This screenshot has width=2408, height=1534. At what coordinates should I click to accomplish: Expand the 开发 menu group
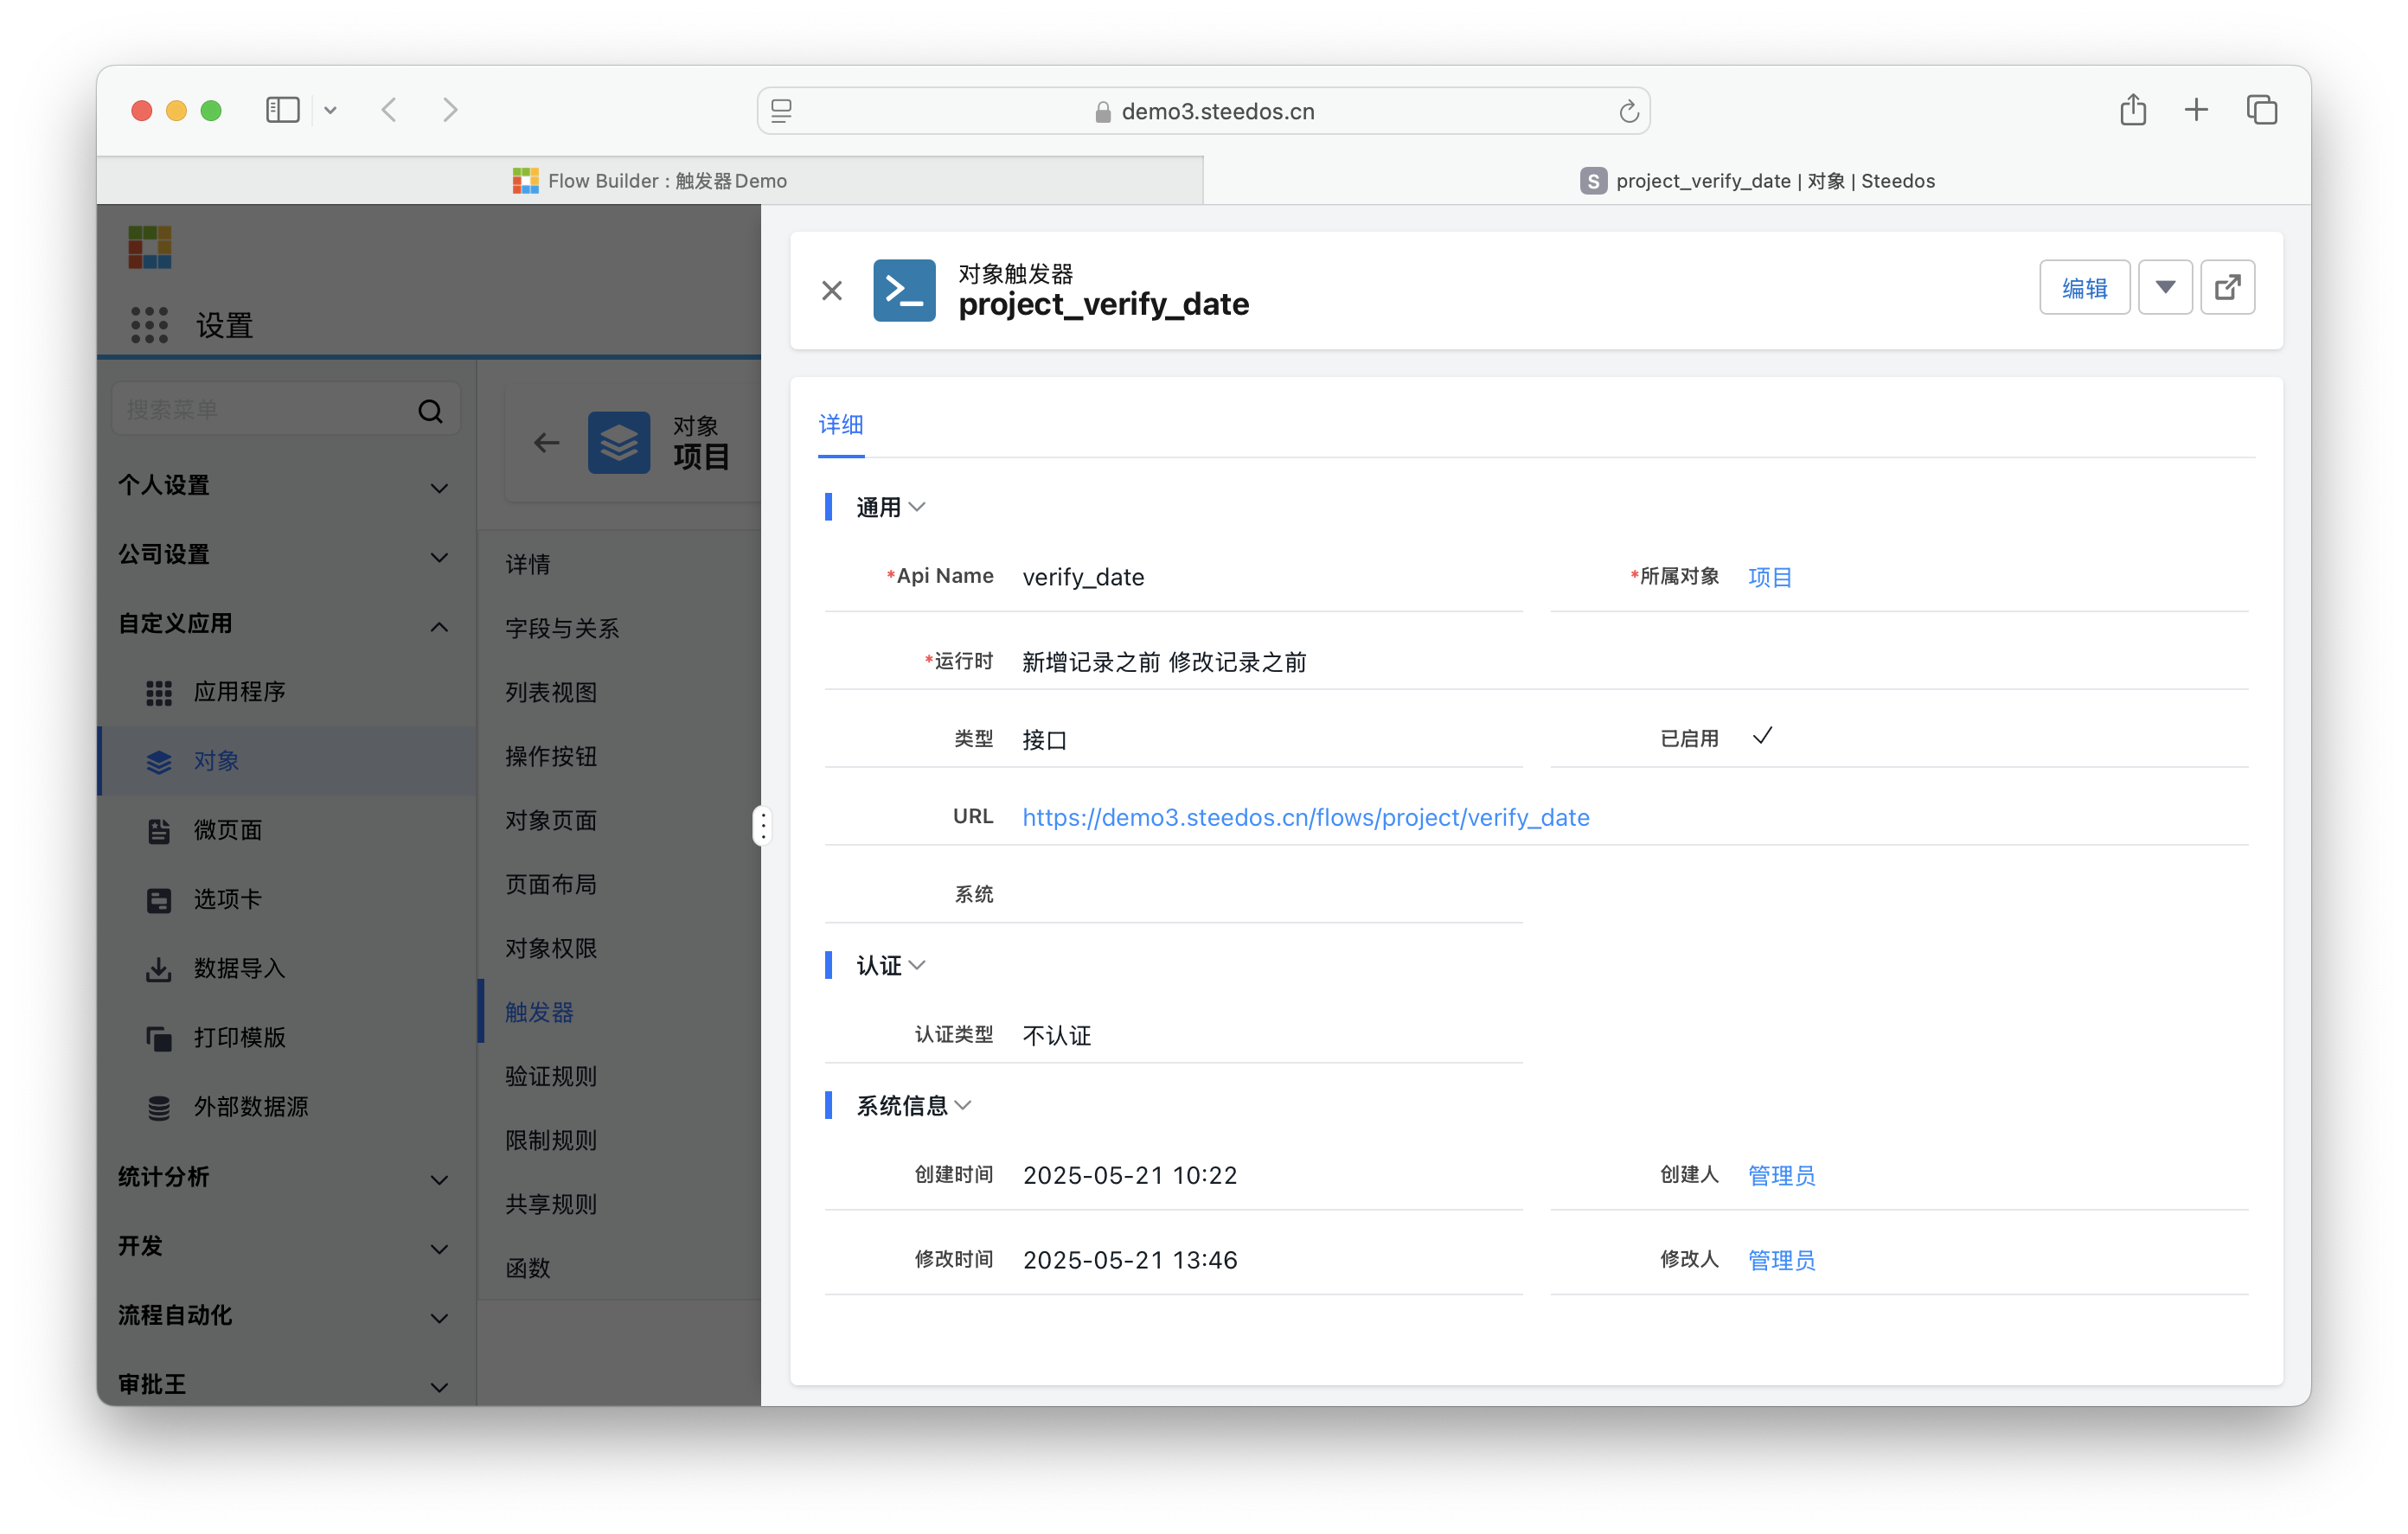[285, 1246]
